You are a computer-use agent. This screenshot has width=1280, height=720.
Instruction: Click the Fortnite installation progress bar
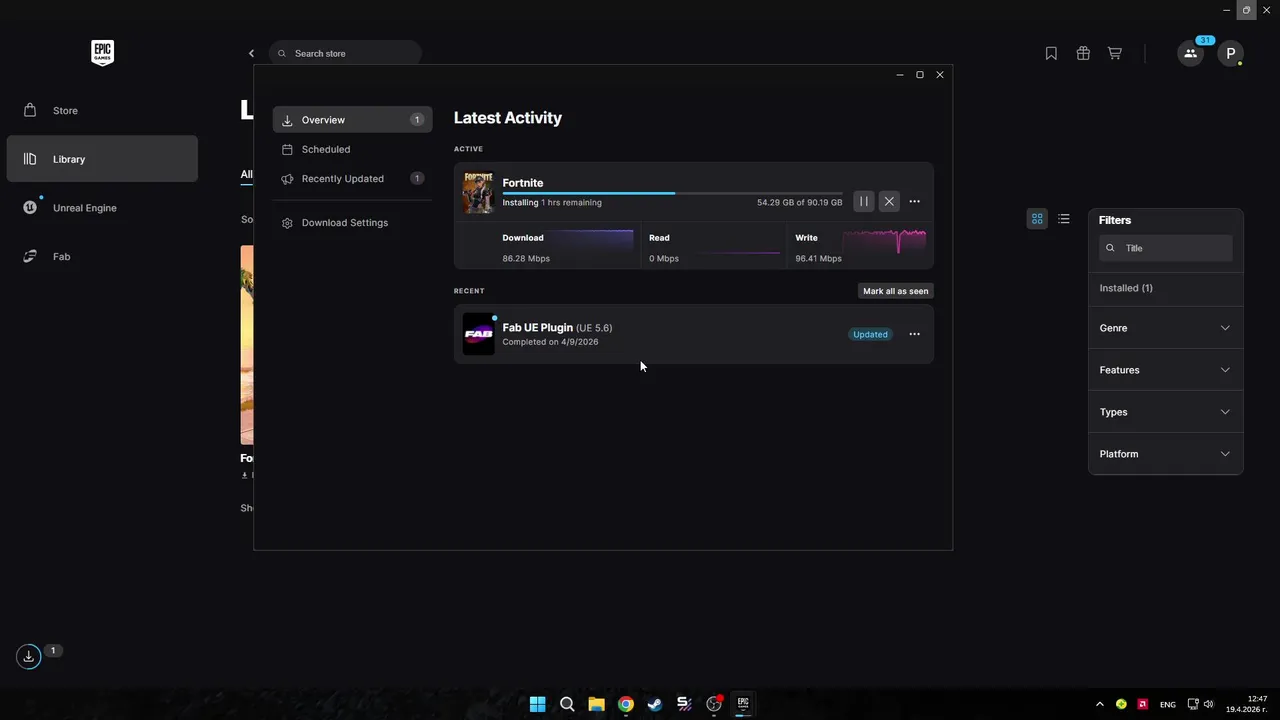(x=672, y=193)
